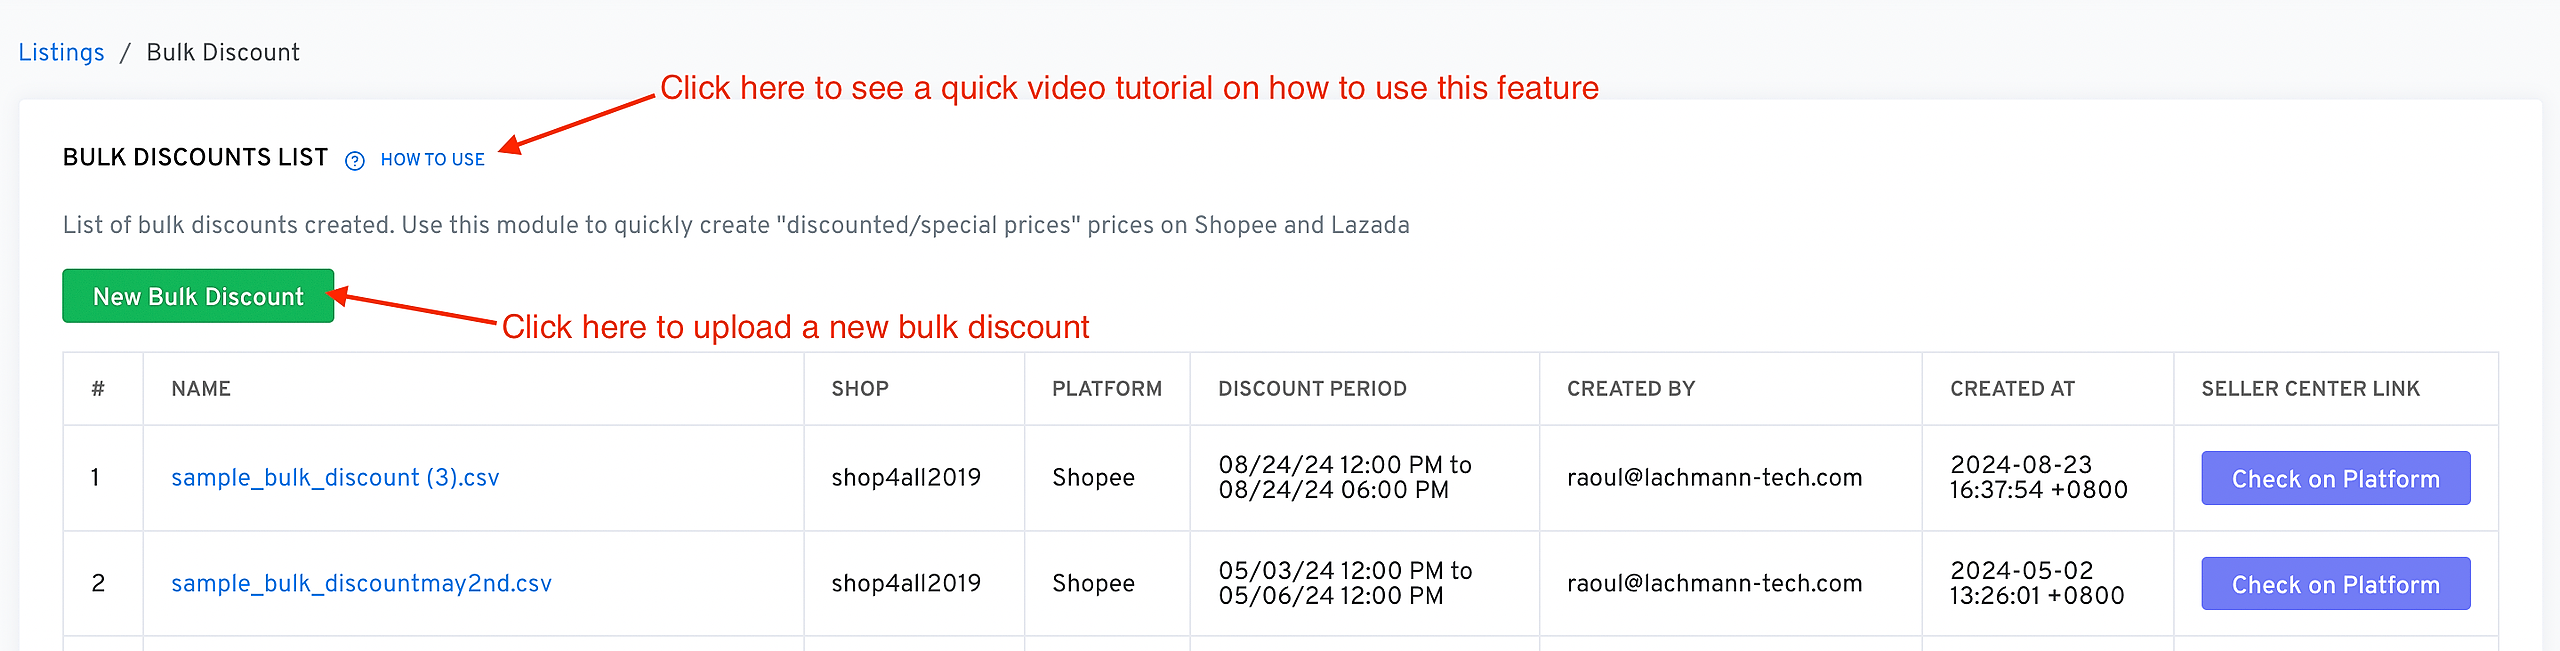The image size is (2560, 651).
Task: Click the NAME column header
Action: [201, 389]
